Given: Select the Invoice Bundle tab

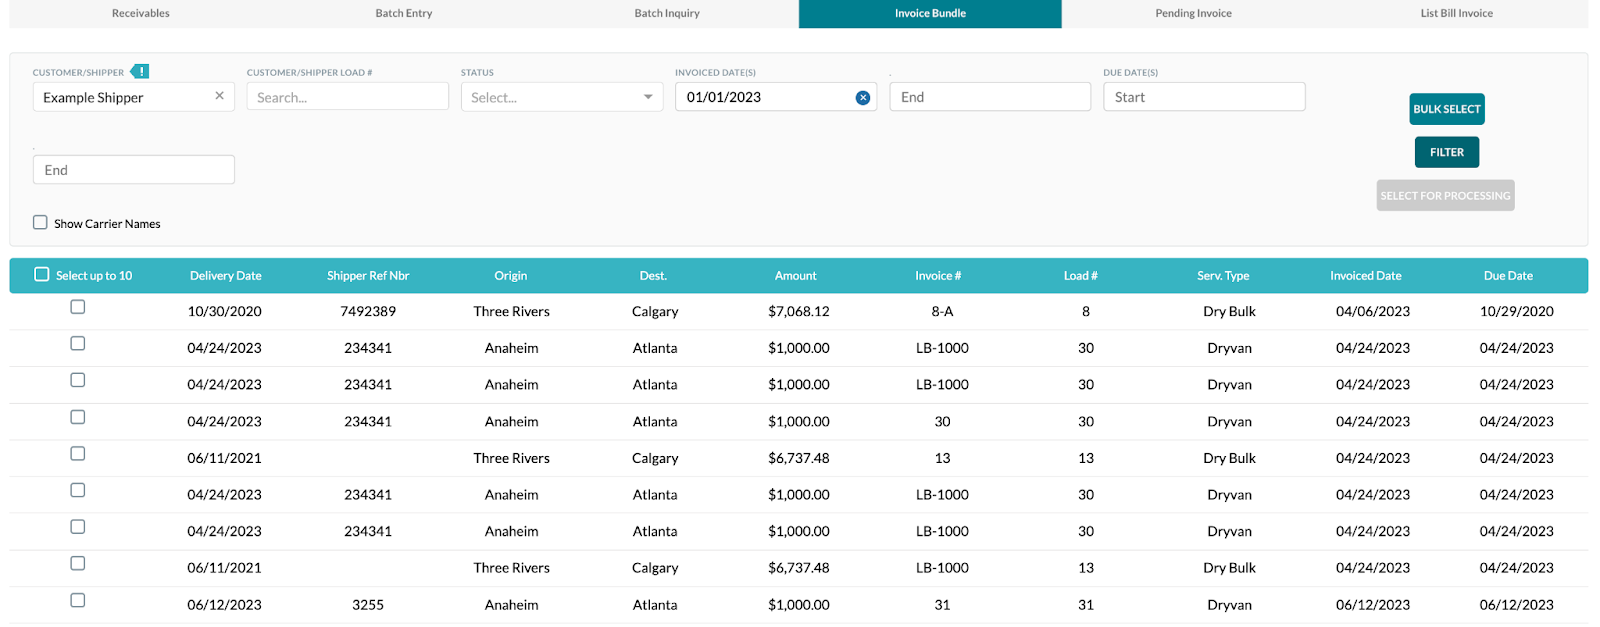Looking at the screenshot, I should click(x=930, y=13).
